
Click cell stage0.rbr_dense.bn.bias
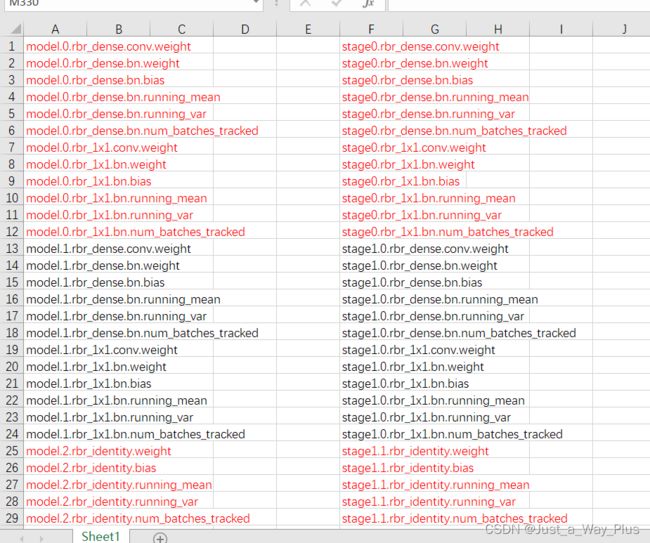coord(407,80)
